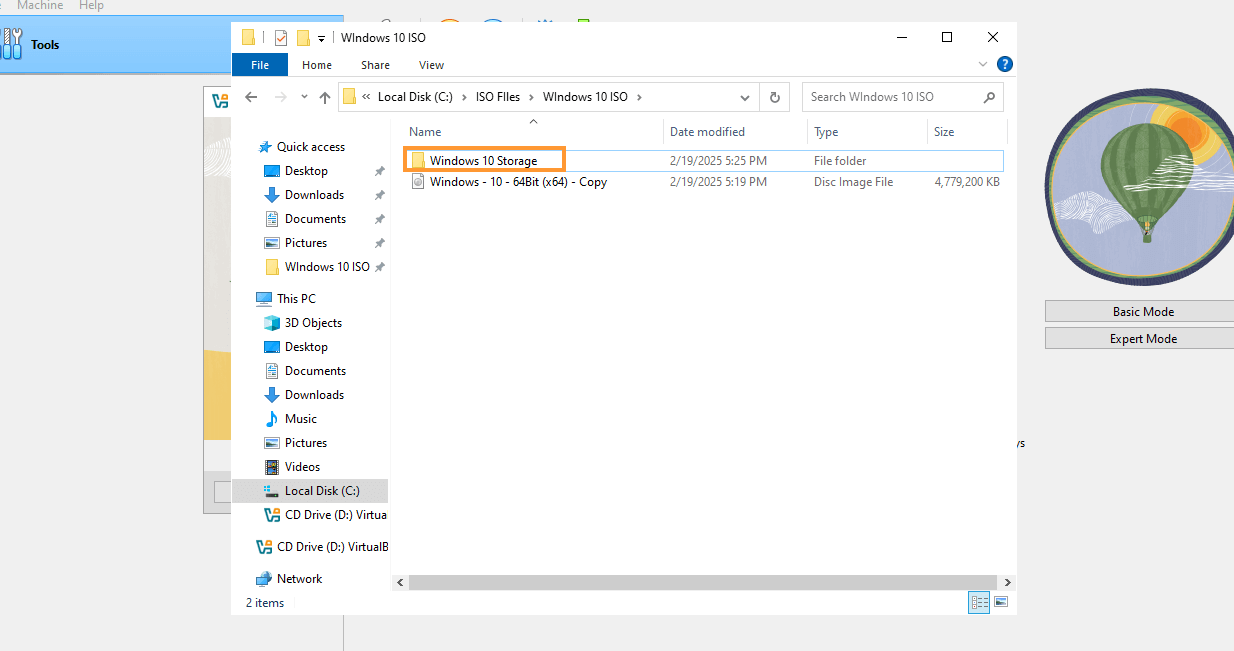
Task: Click the Search WIndows 10 ISO field
Action: pos(890,97)
